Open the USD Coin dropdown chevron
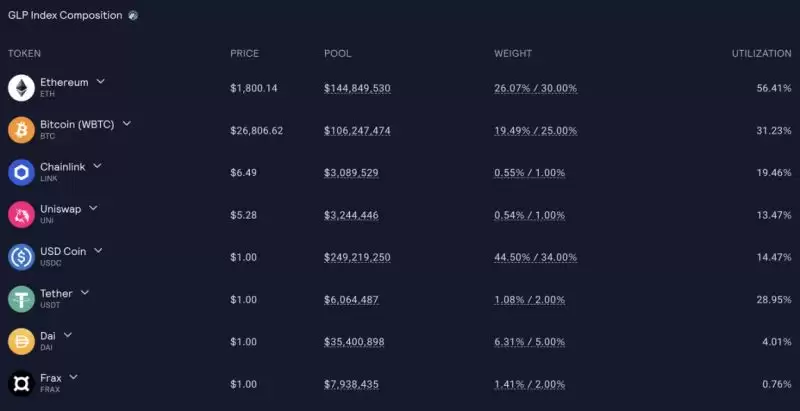The image size is (800, 411). click(x=98, y=250)
